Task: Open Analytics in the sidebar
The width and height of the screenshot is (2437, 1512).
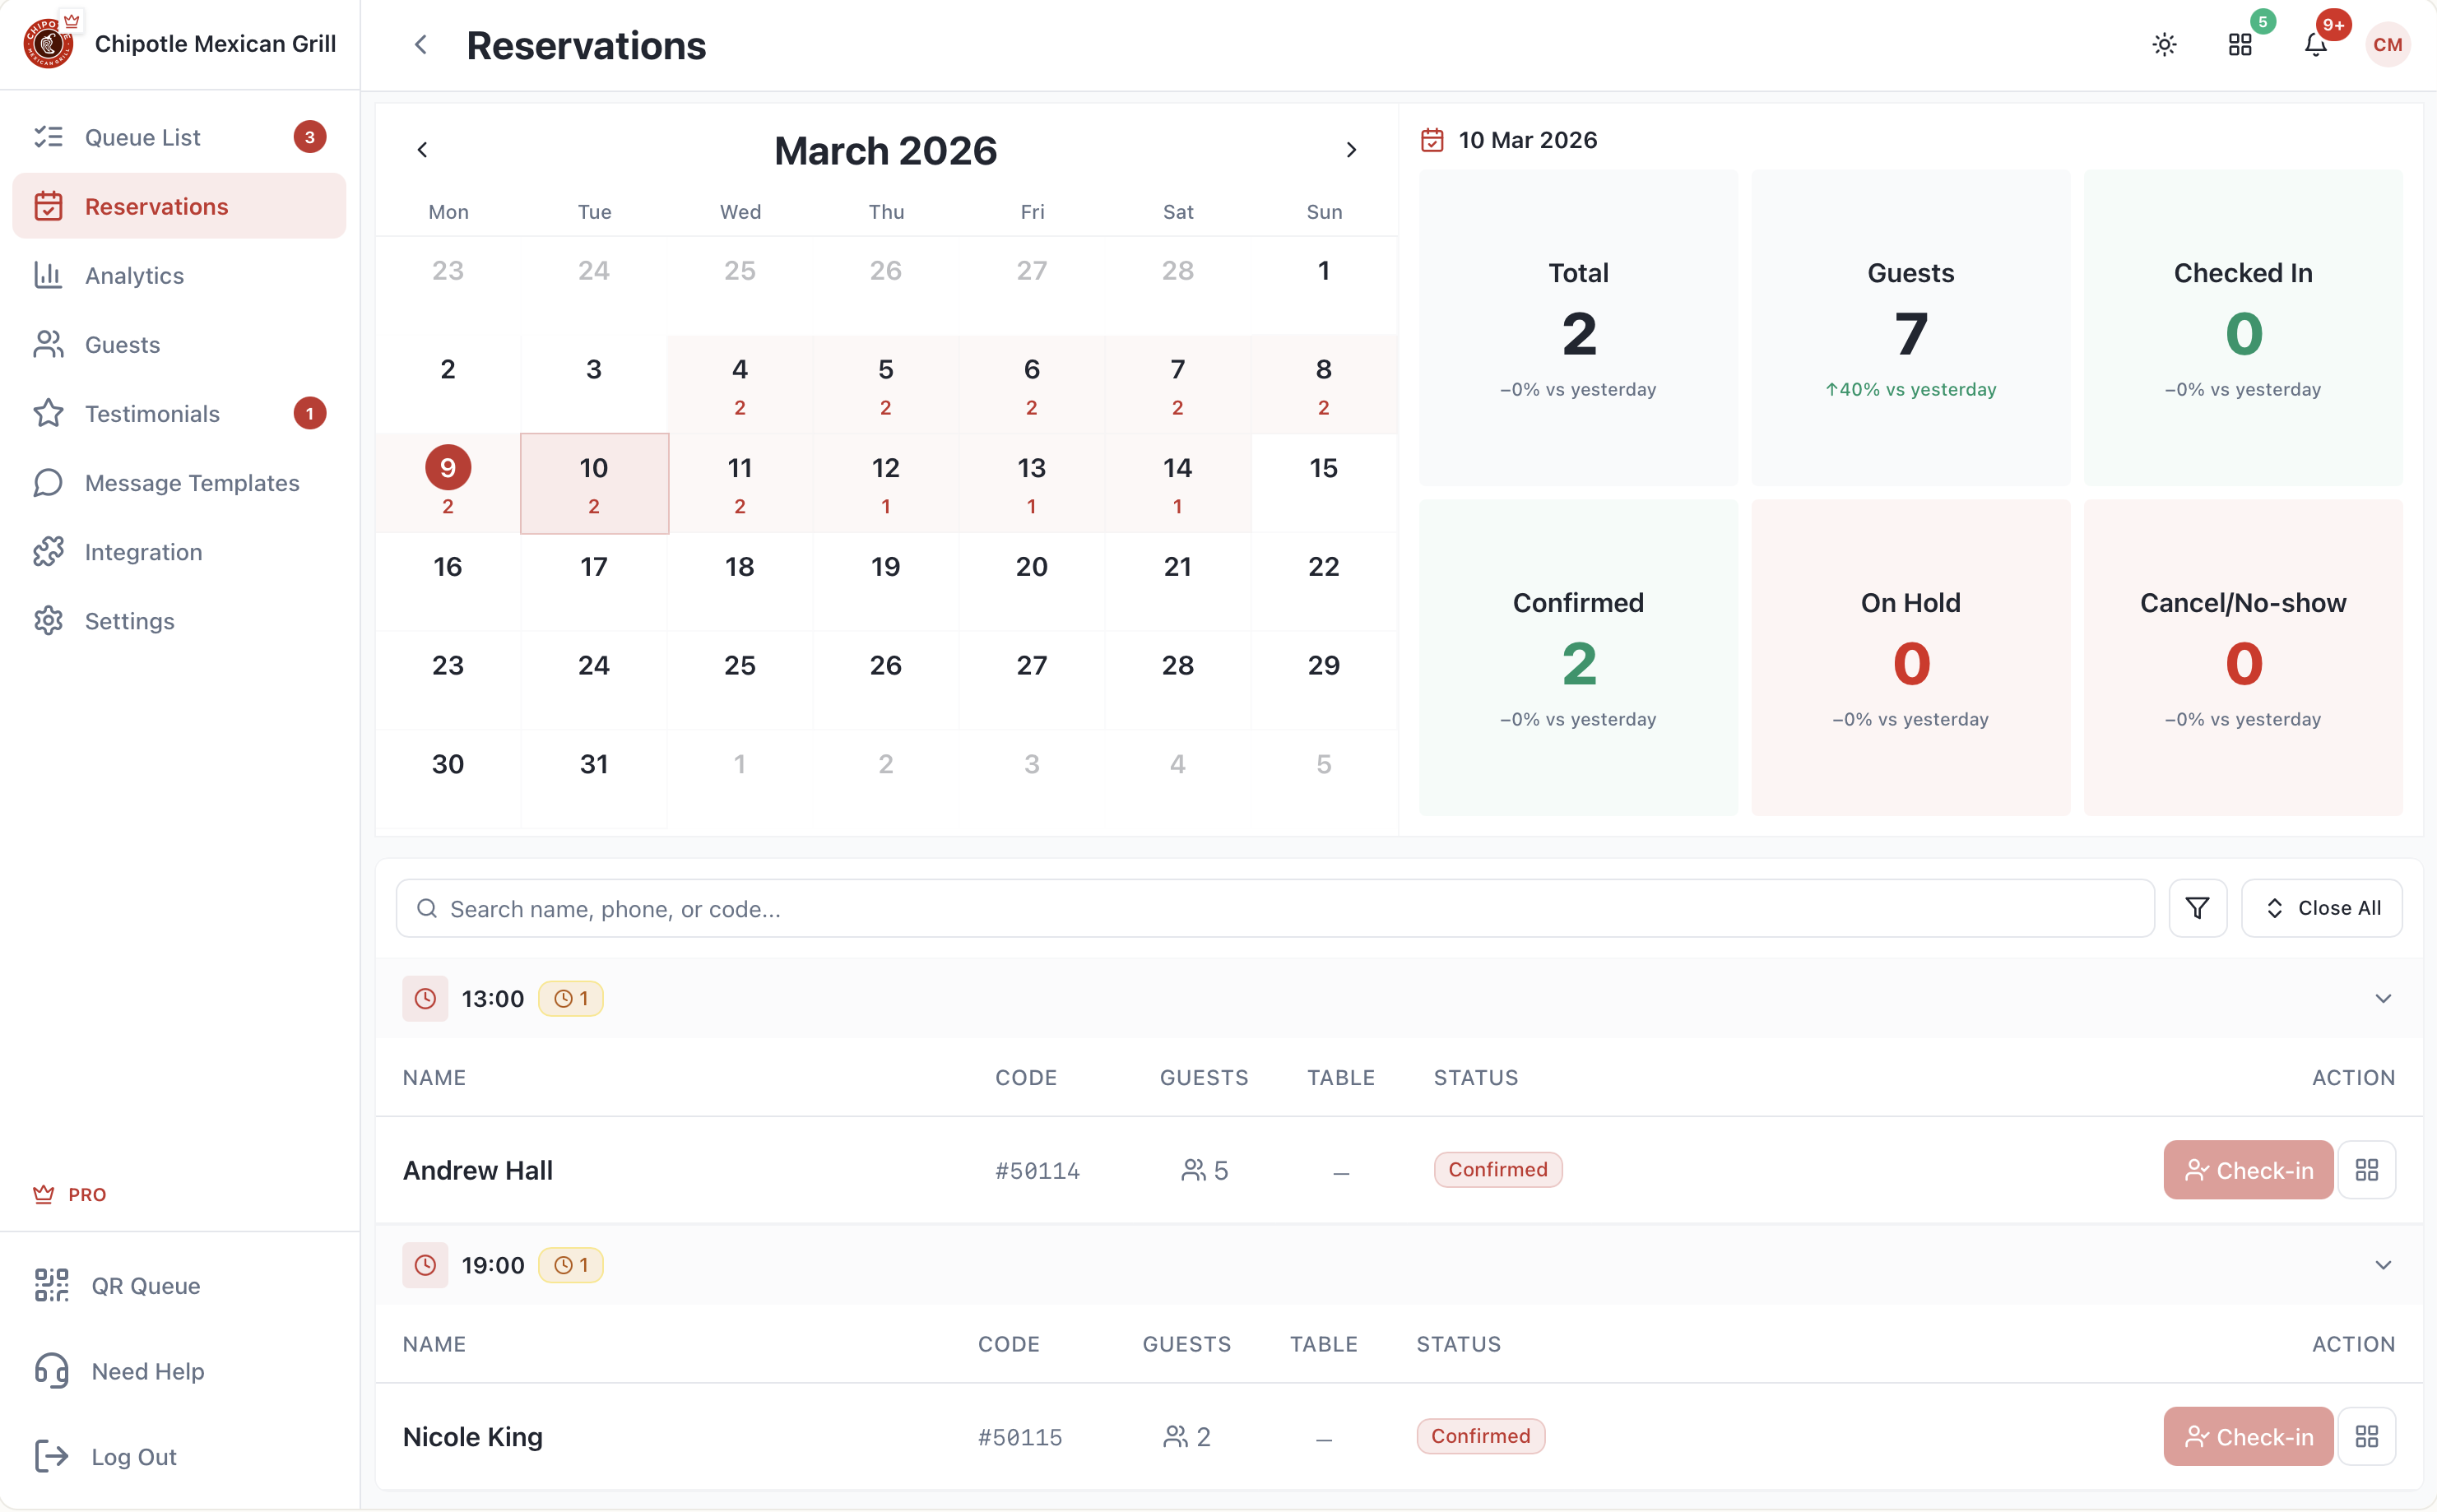Action: (134, 275)
